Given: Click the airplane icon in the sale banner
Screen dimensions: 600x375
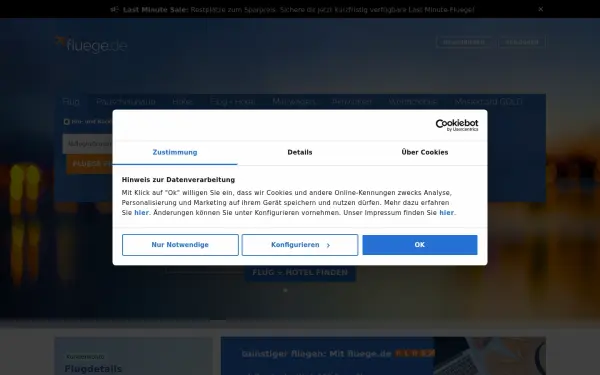Looking at the screenshot, I should click(114, 10).
